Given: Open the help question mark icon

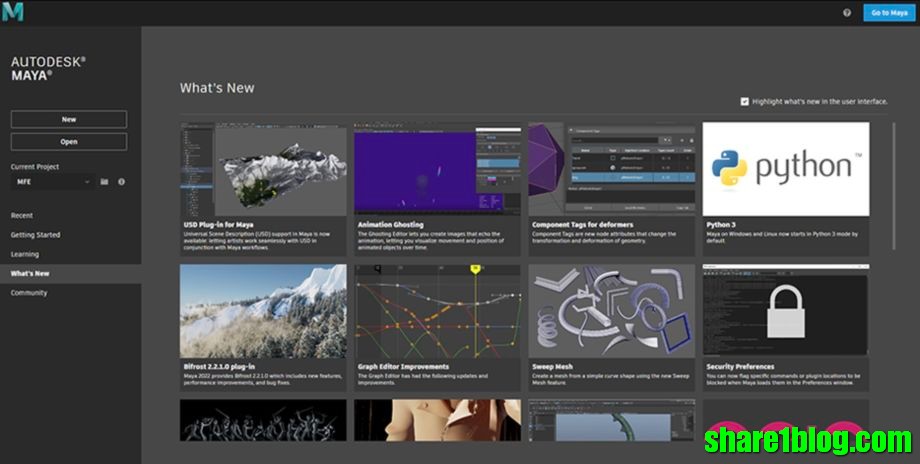Looking at the screenshot, I should coord(847,13).
